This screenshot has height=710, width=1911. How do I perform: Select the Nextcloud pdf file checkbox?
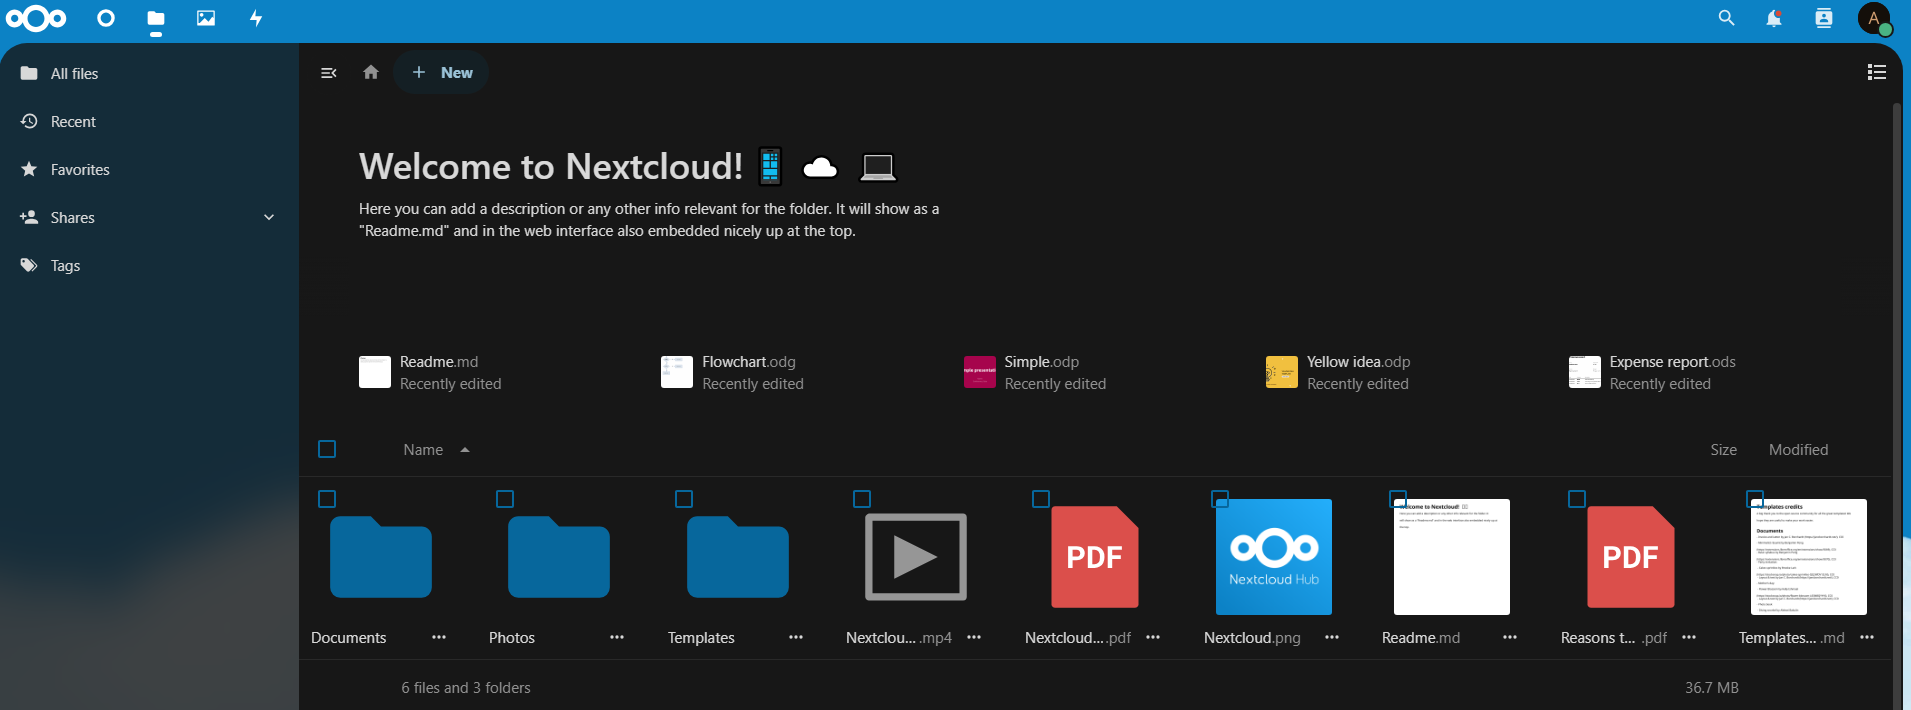click(1041, 499)
